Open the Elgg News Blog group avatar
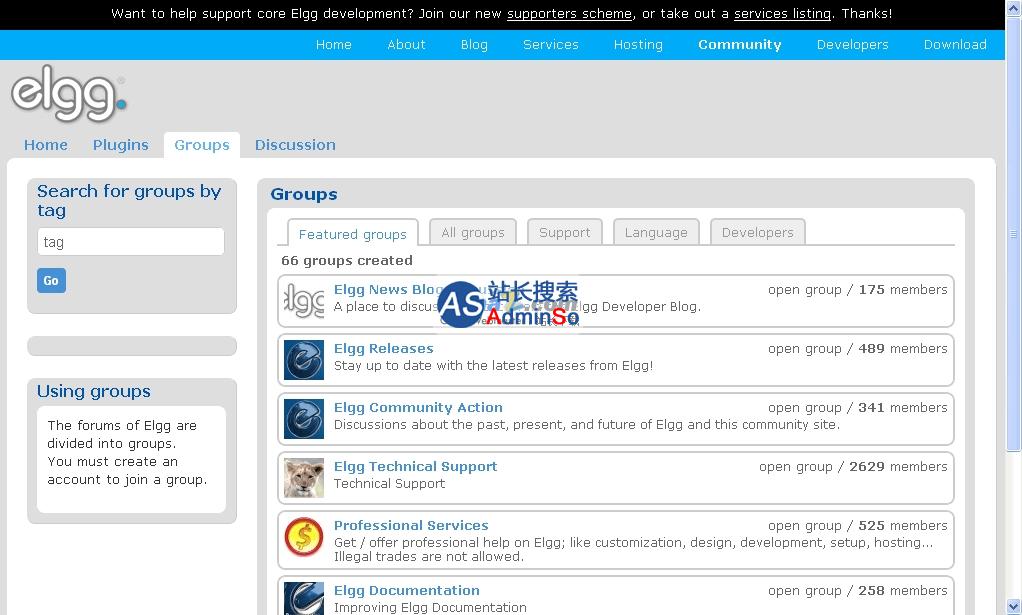The width and height of the screenshot is (1022, 615). tap(304, 301)
